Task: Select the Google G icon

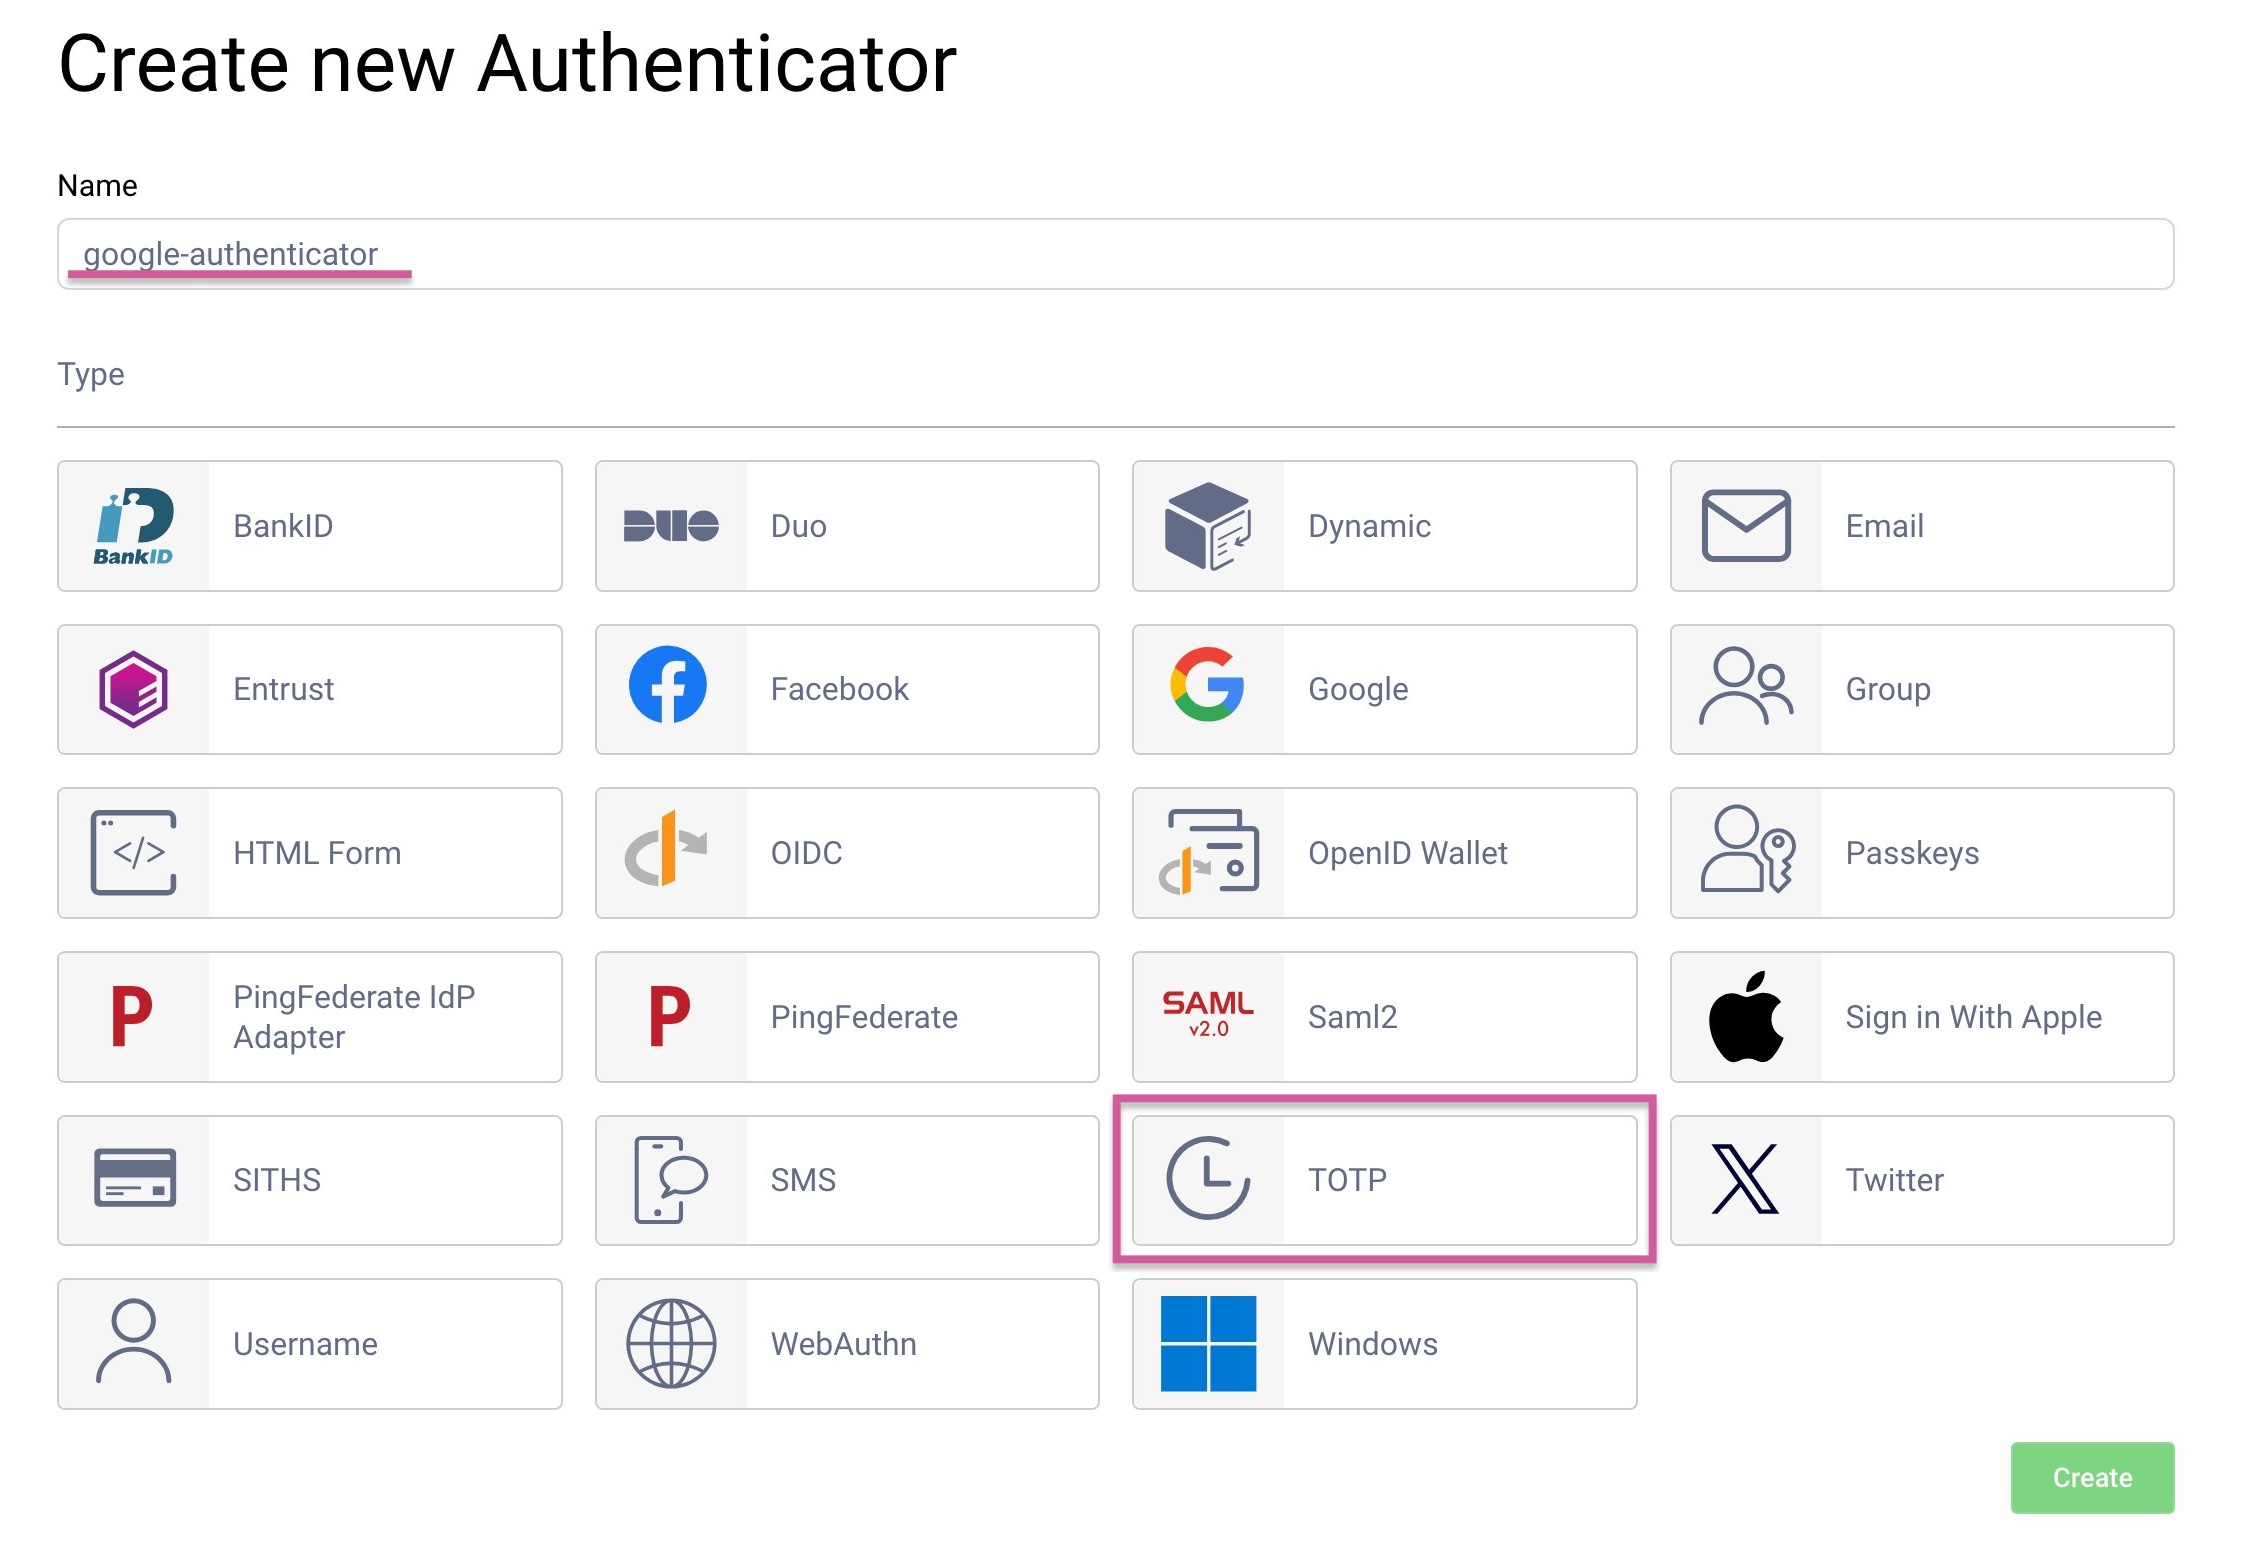Action: 1207,686
